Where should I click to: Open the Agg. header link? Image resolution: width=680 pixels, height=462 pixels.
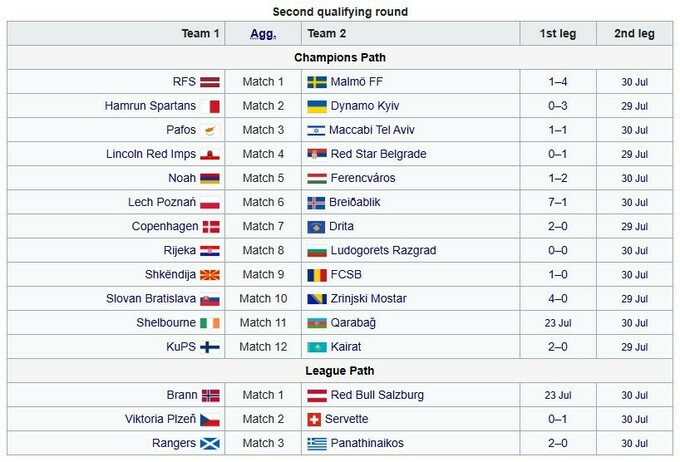(263, 33)
